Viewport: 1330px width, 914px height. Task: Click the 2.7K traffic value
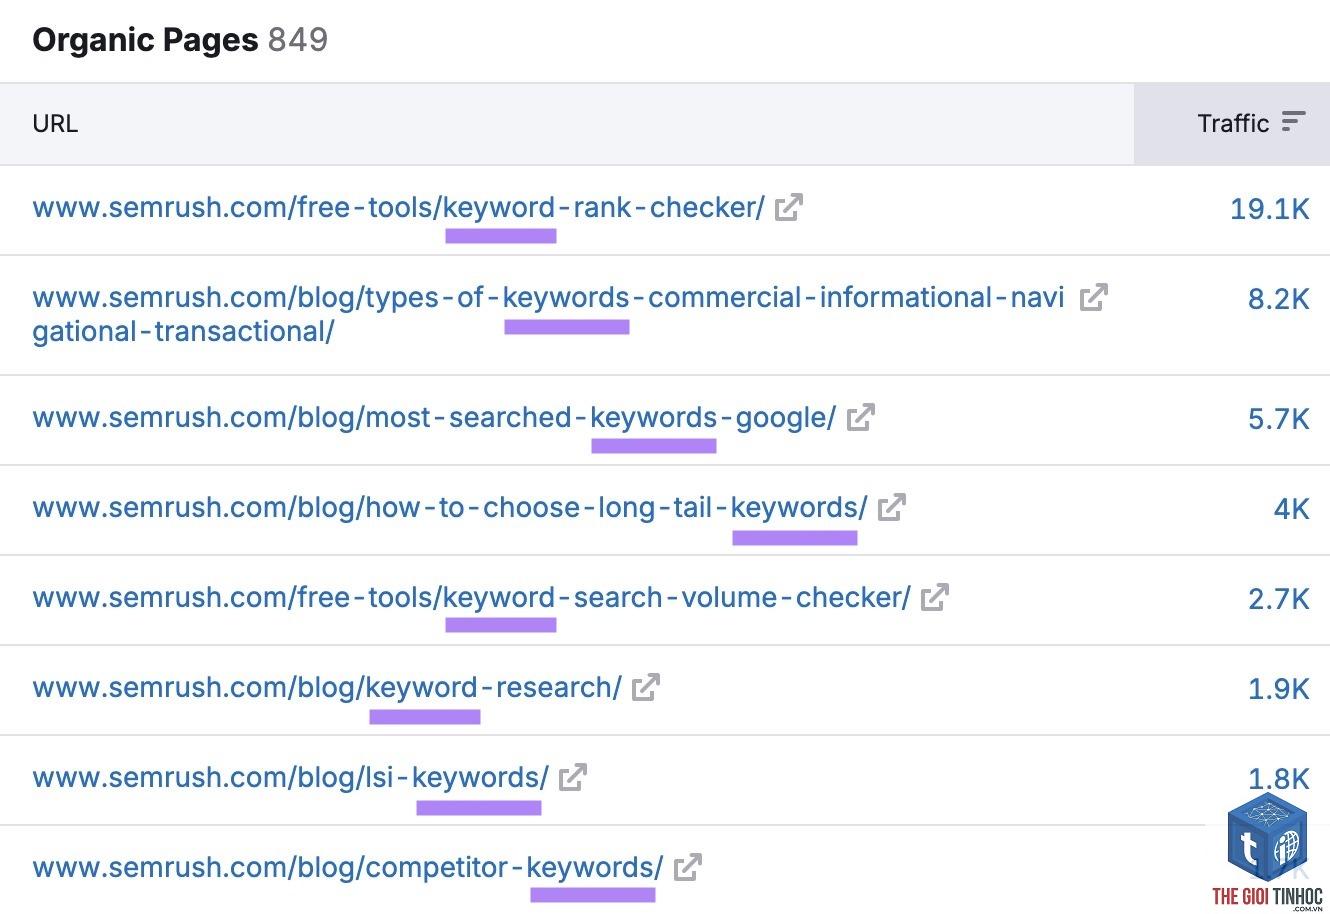pyautogui.click(x=1278, y=598)
